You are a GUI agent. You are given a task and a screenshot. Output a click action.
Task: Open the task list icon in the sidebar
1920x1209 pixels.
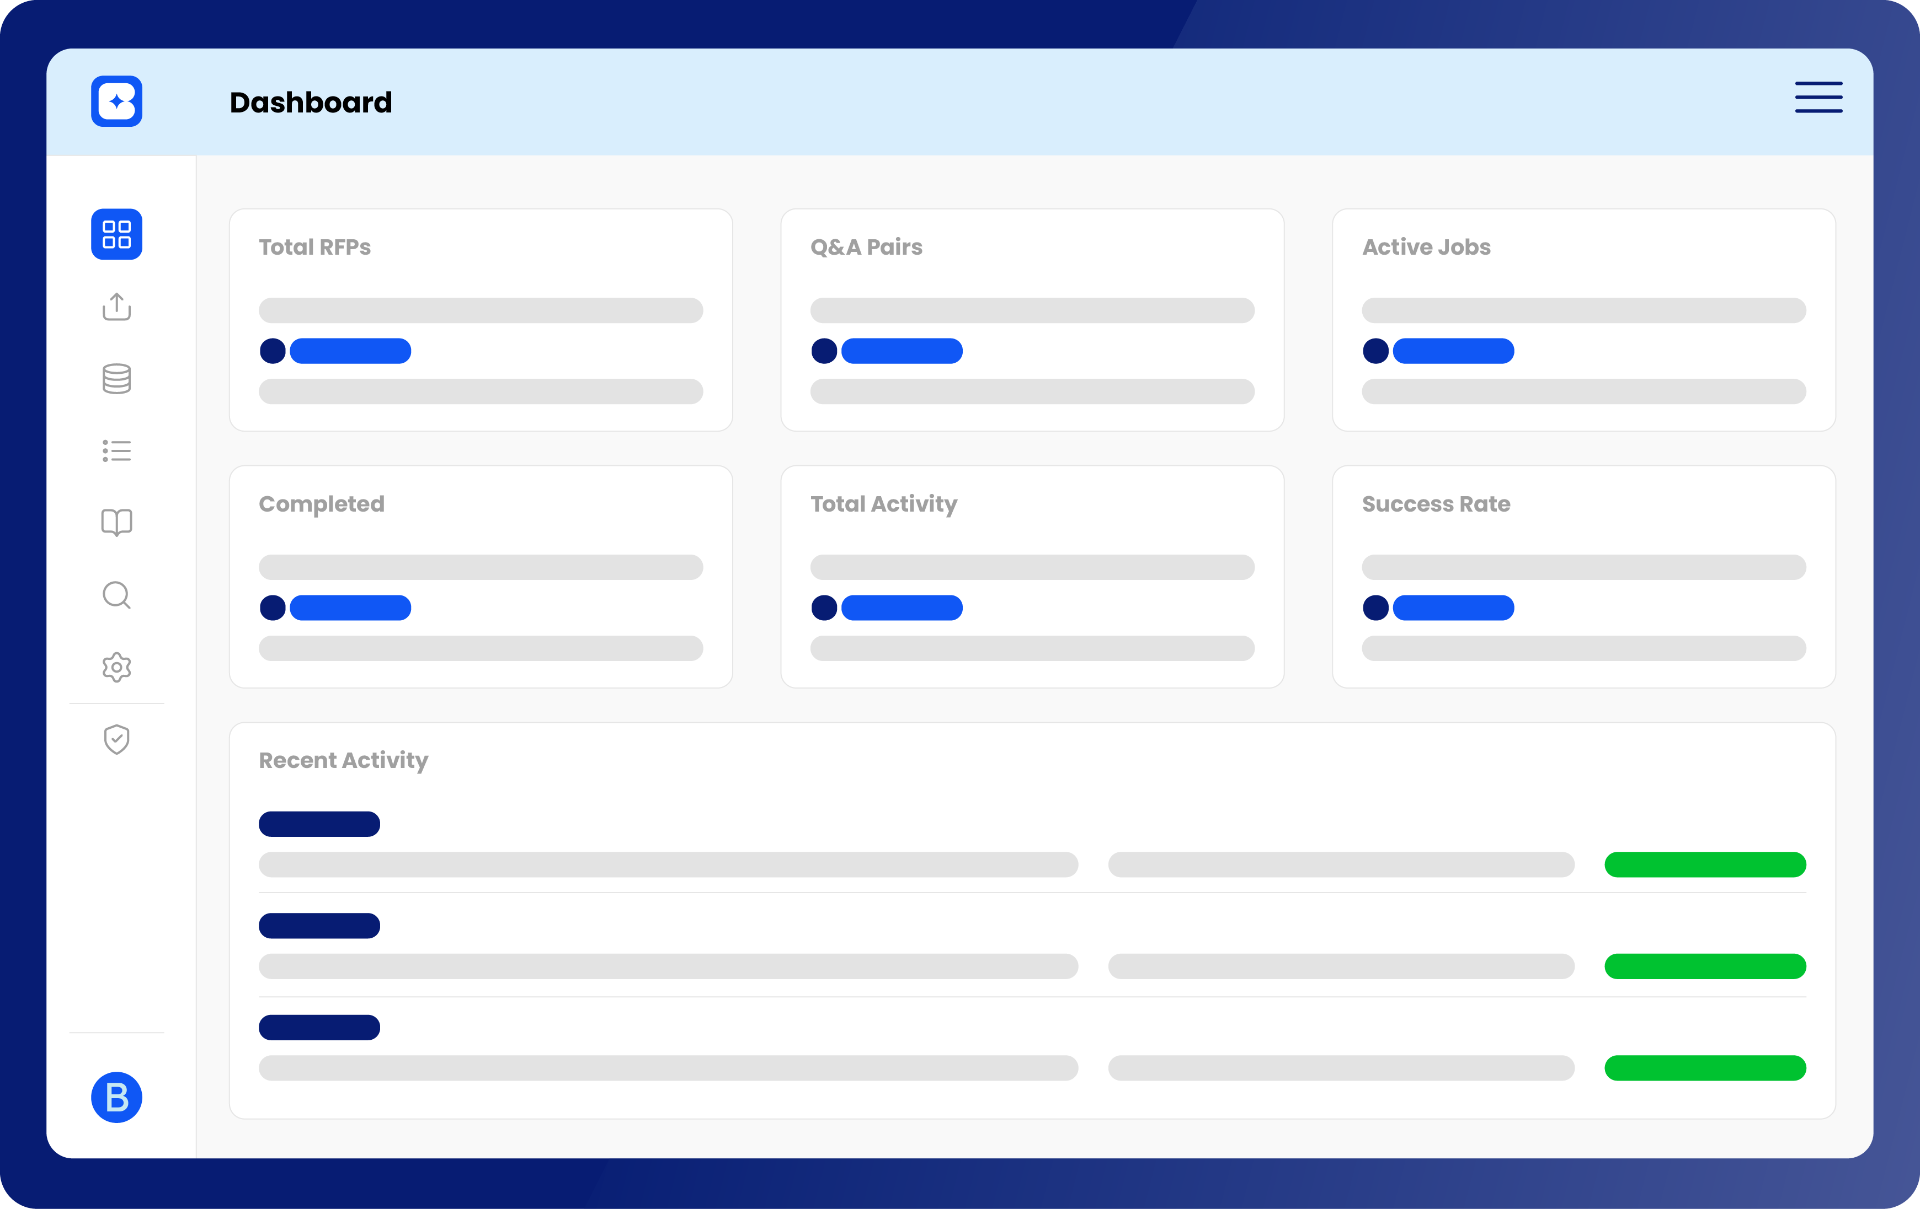pos(116,451)
